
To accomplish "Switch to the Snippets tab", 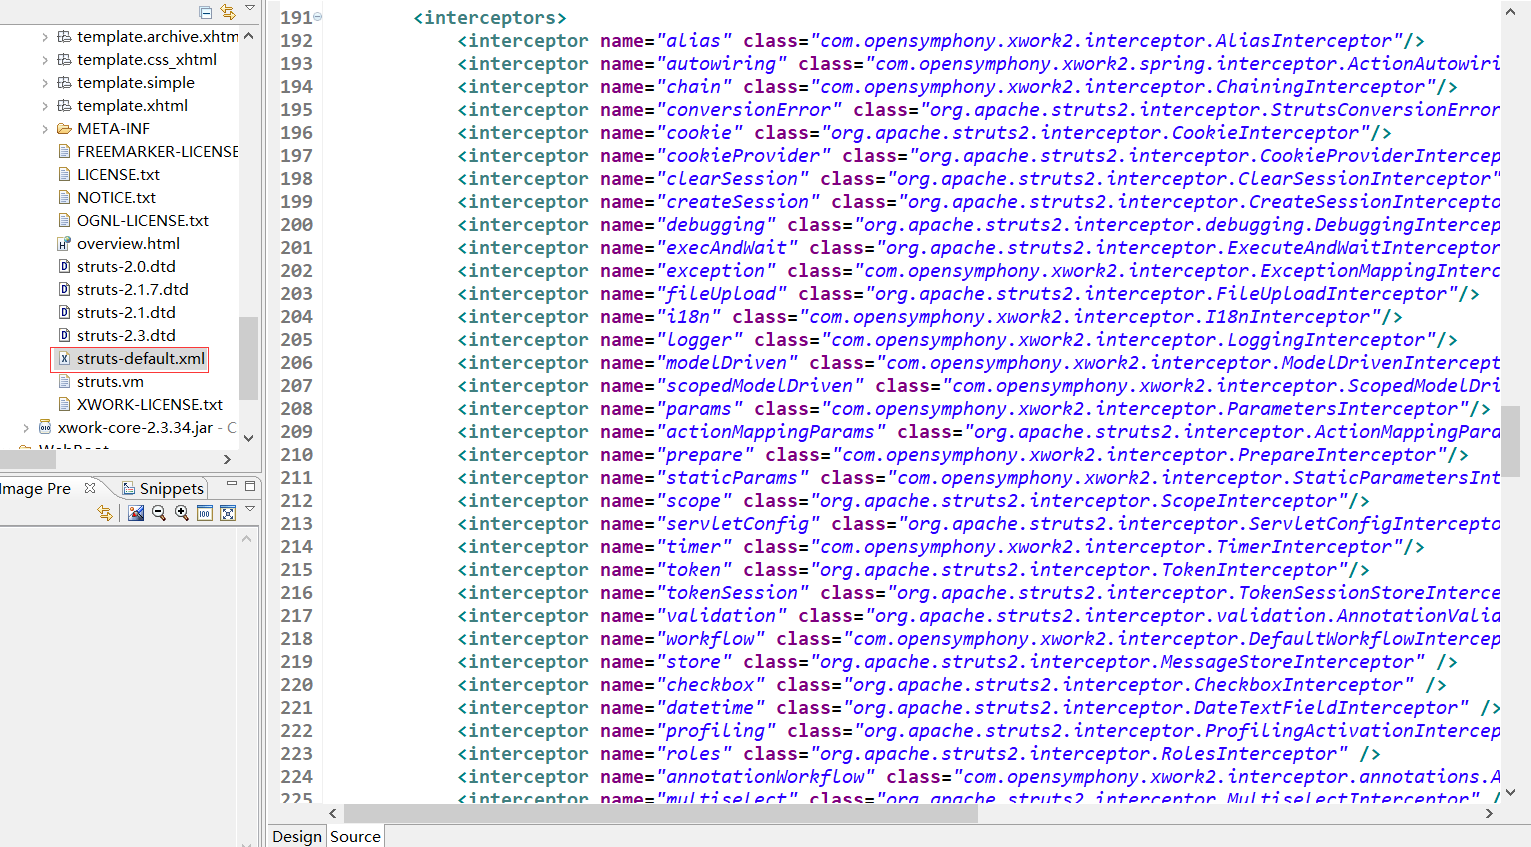I will point(163,488).
